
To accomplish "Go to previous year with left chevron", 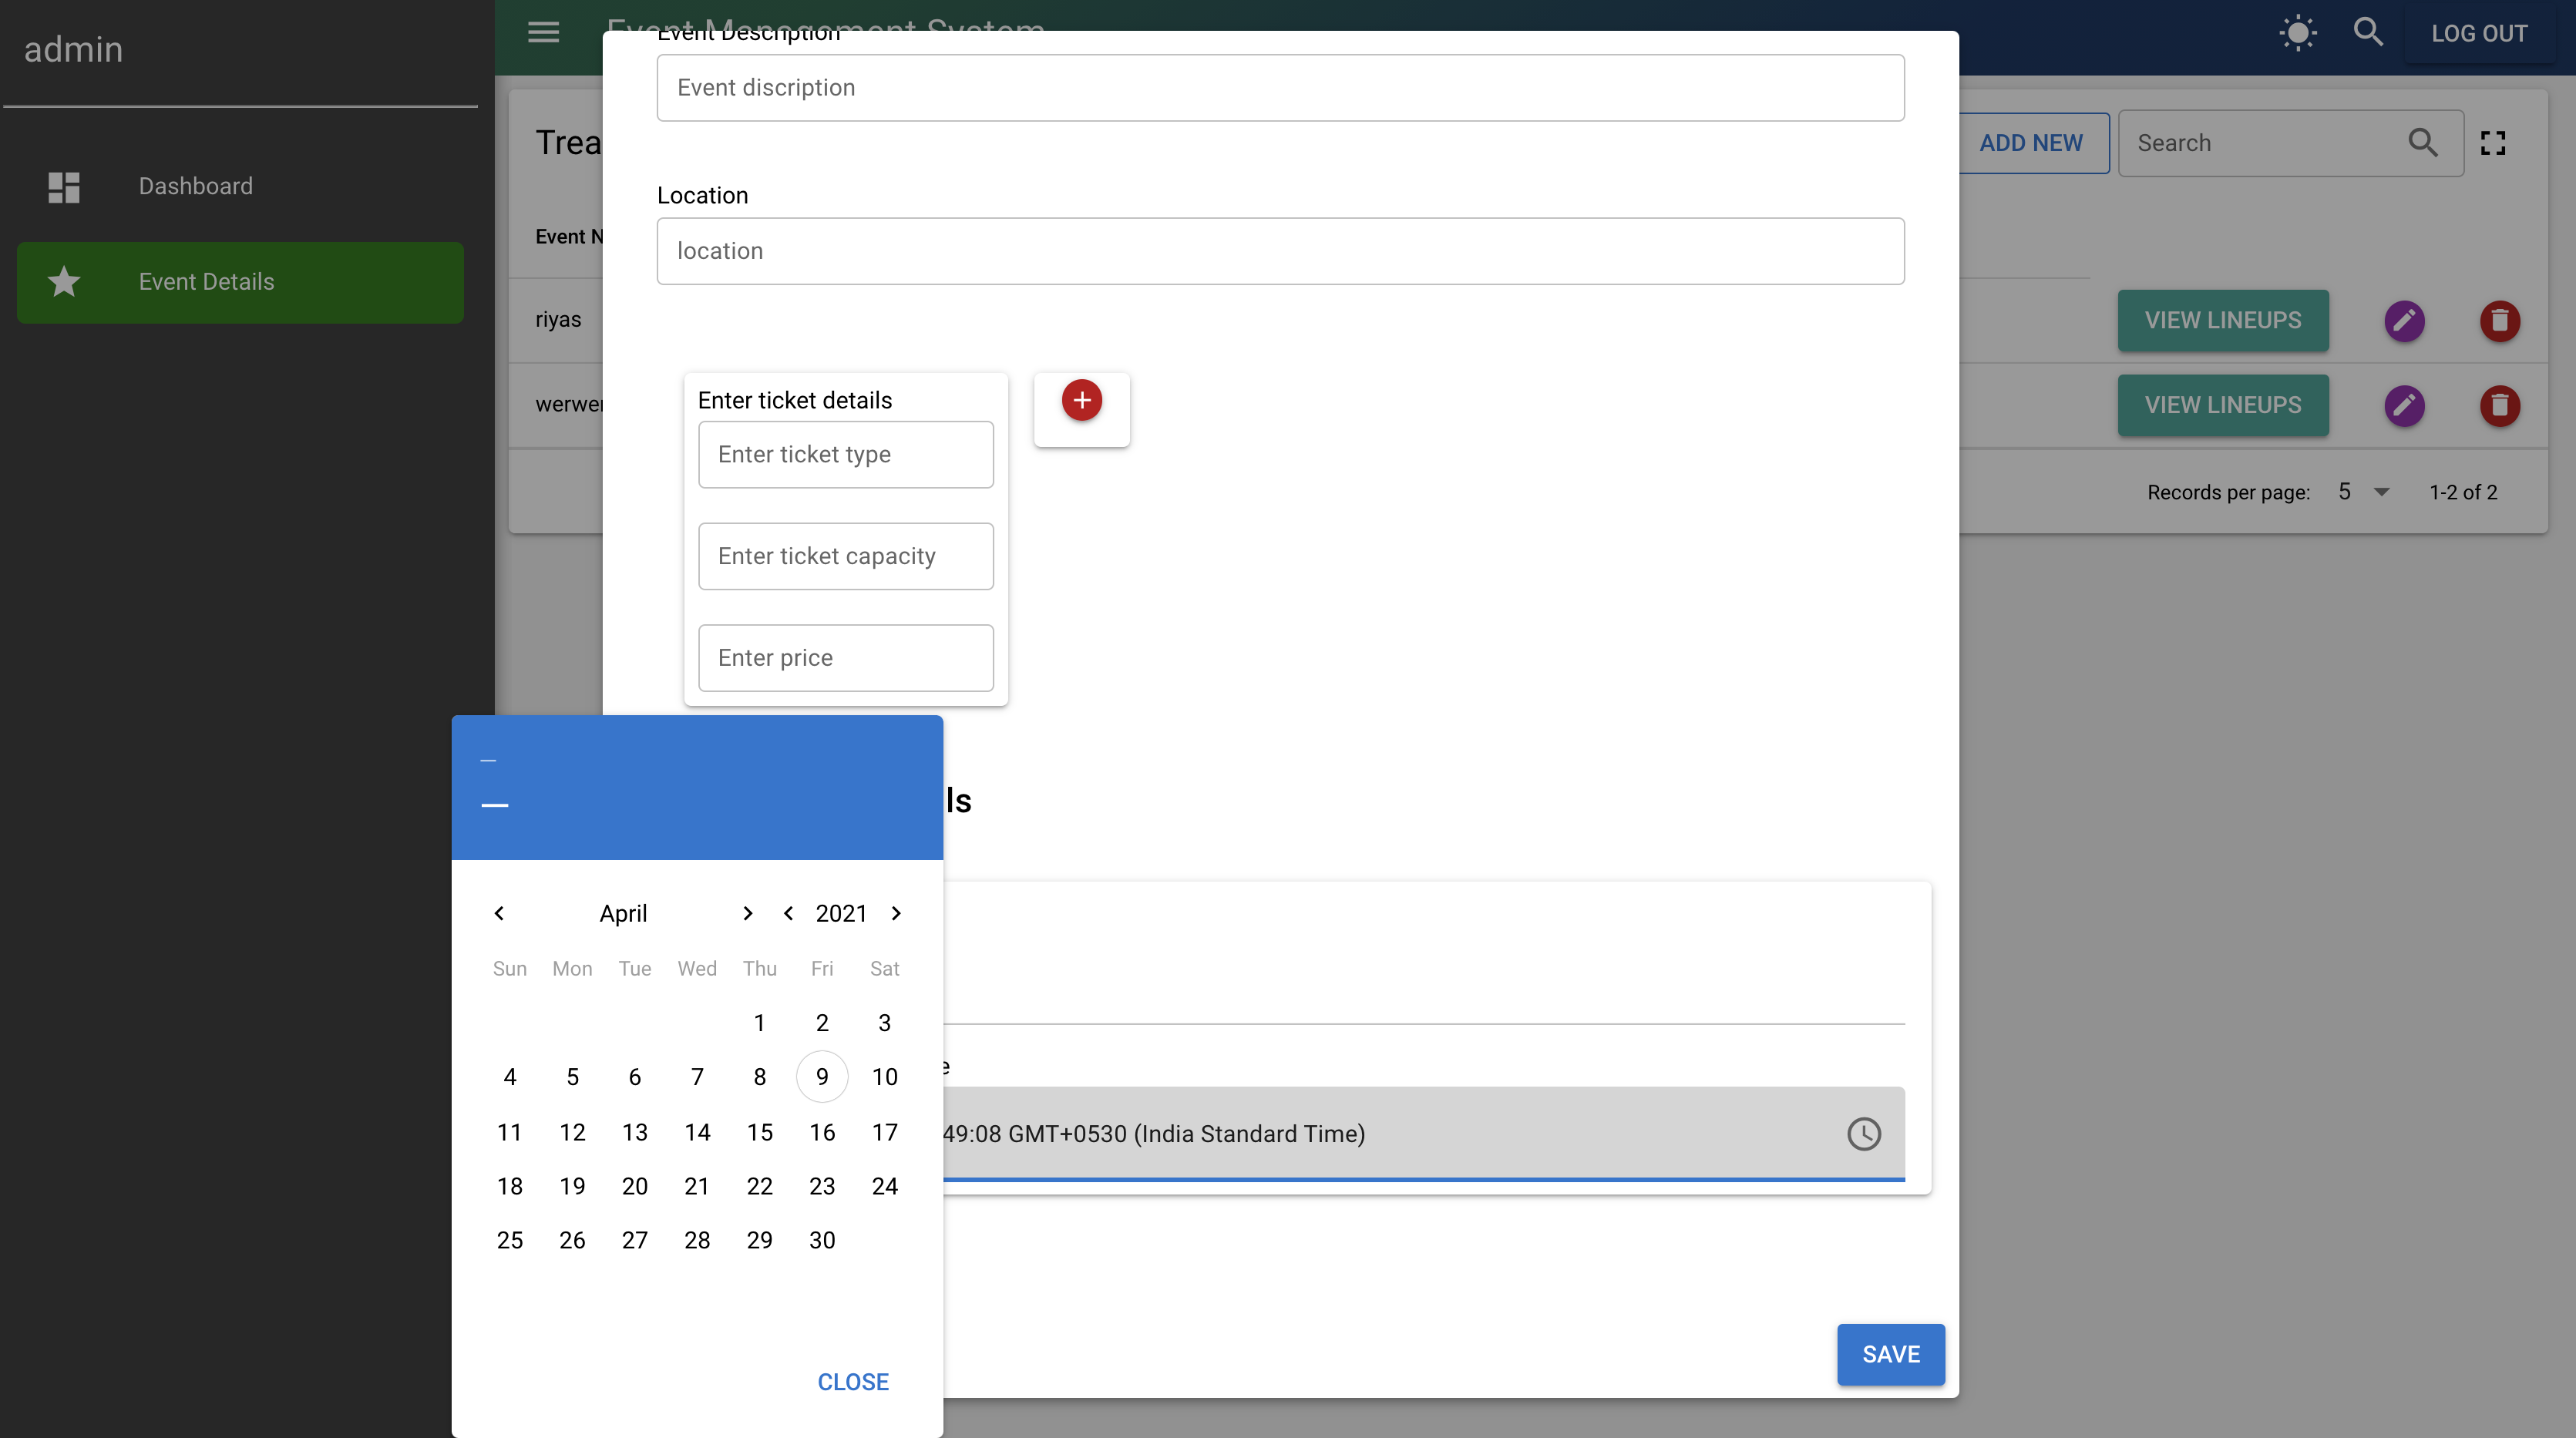I will 789,912.
